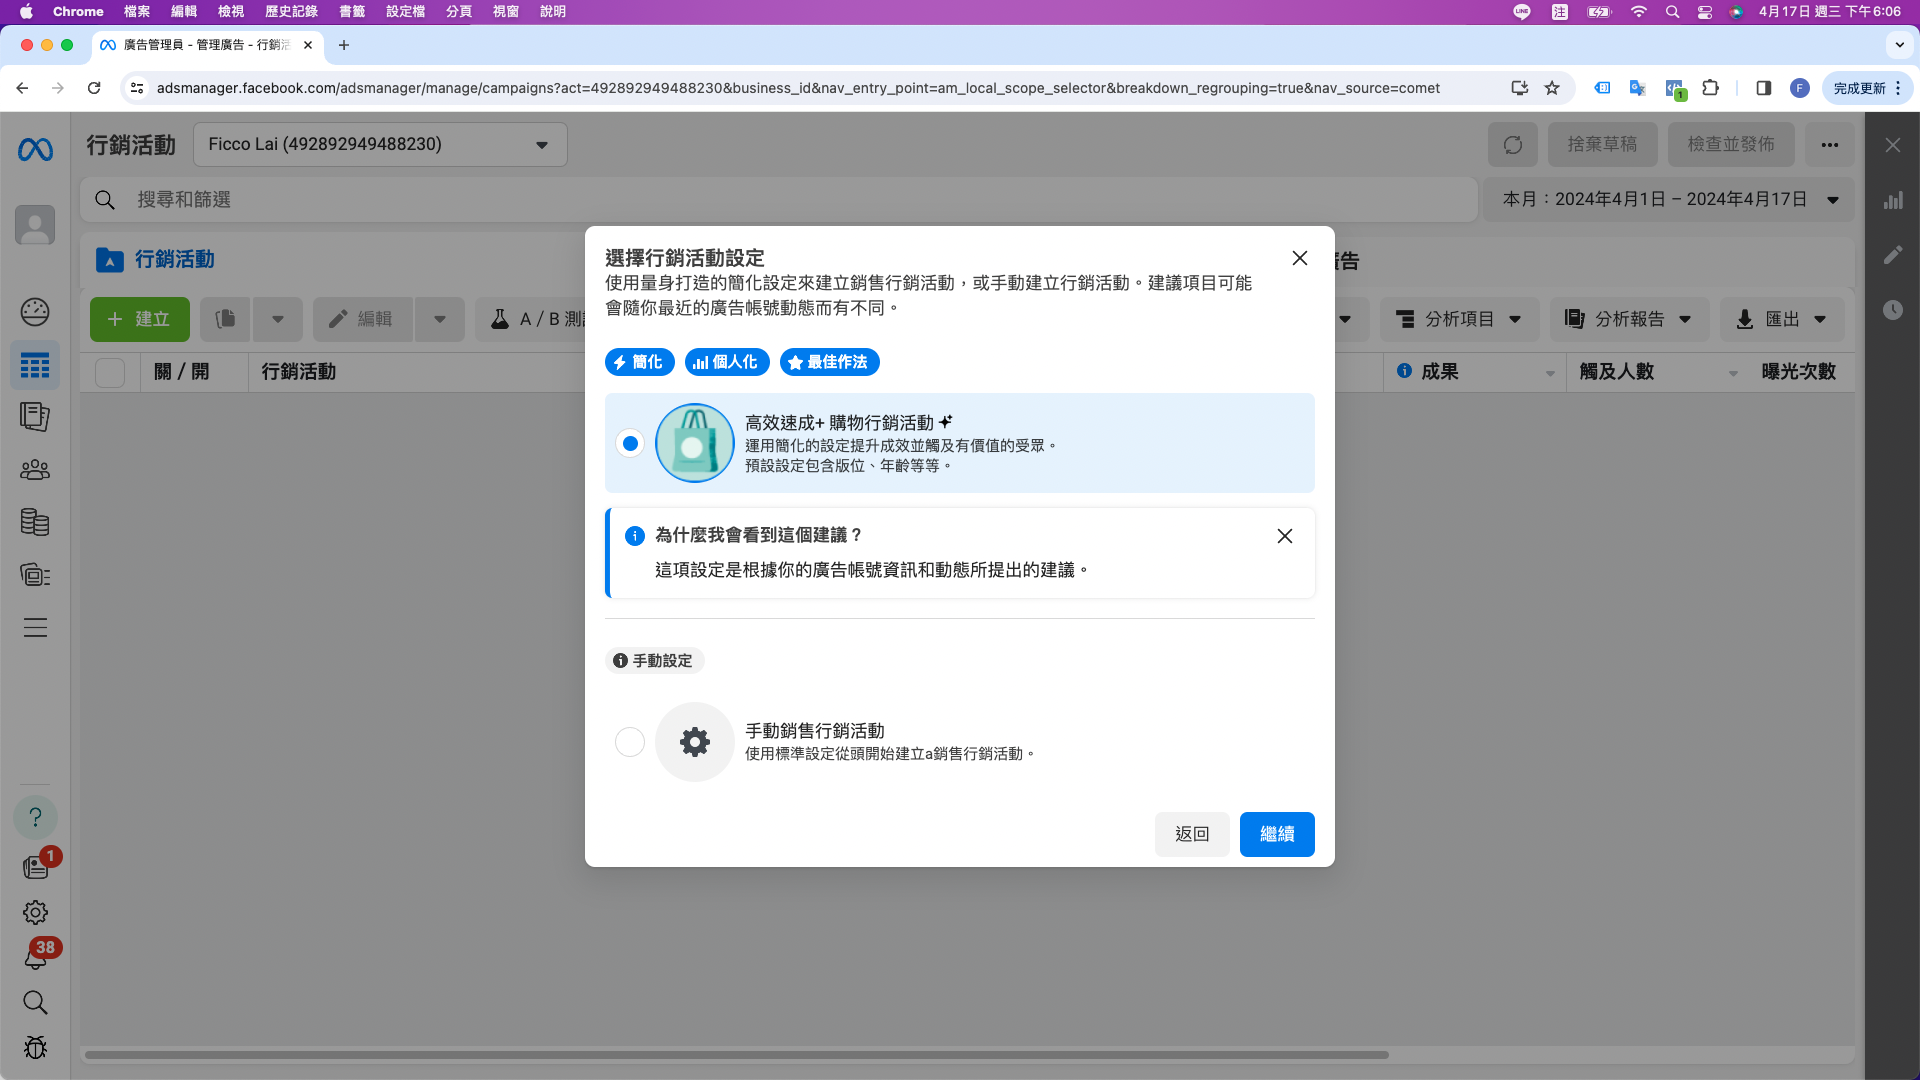Viewport: 1920px width, 1080px height.
Task: Select Advantage+ shopping campaign radio button
Action: coord(630,443)
